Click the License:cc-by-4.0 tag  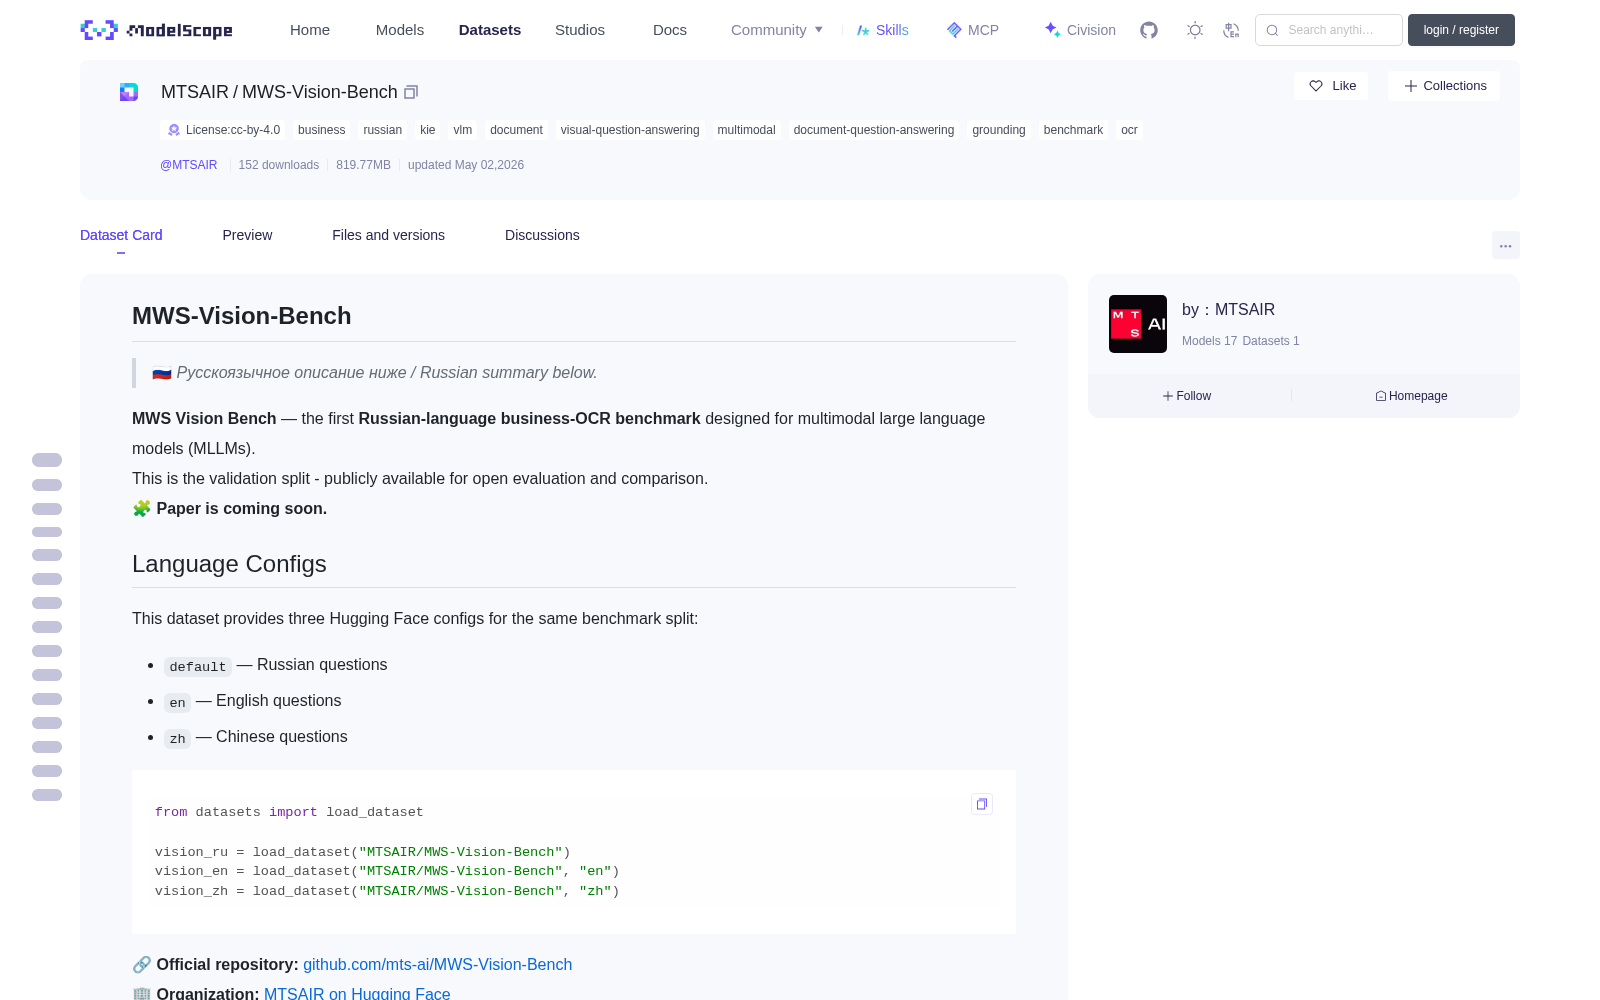click(223, 130)
